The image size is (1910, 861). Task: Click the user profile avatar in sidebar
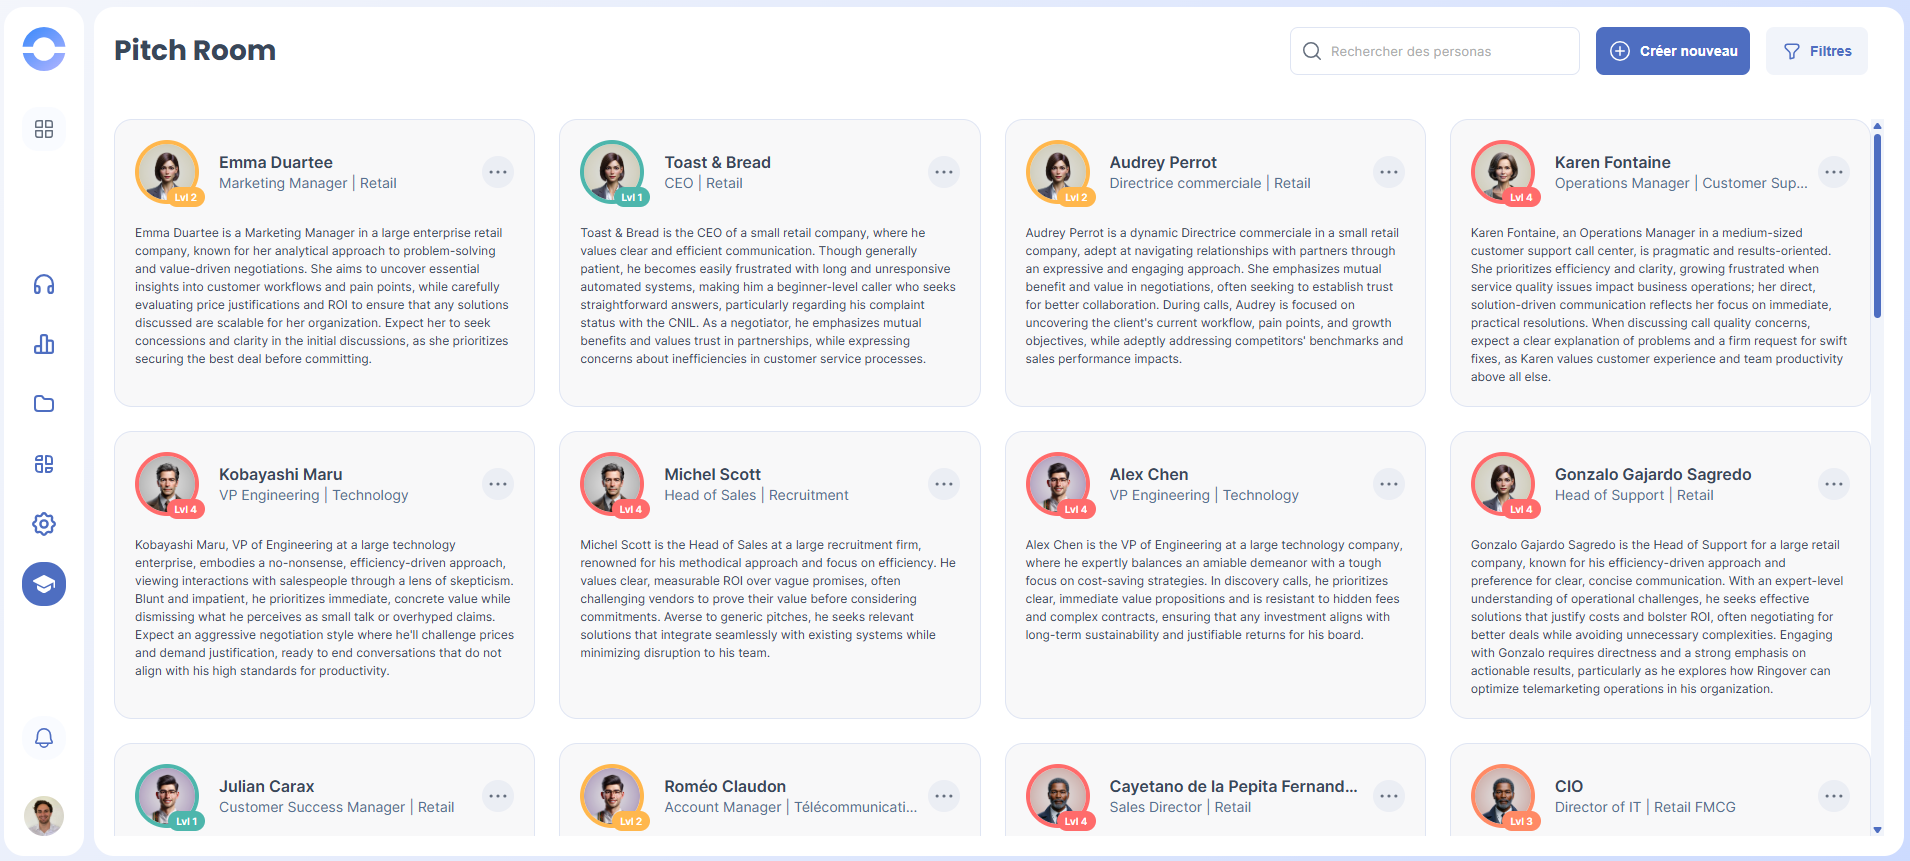(44, 816)
